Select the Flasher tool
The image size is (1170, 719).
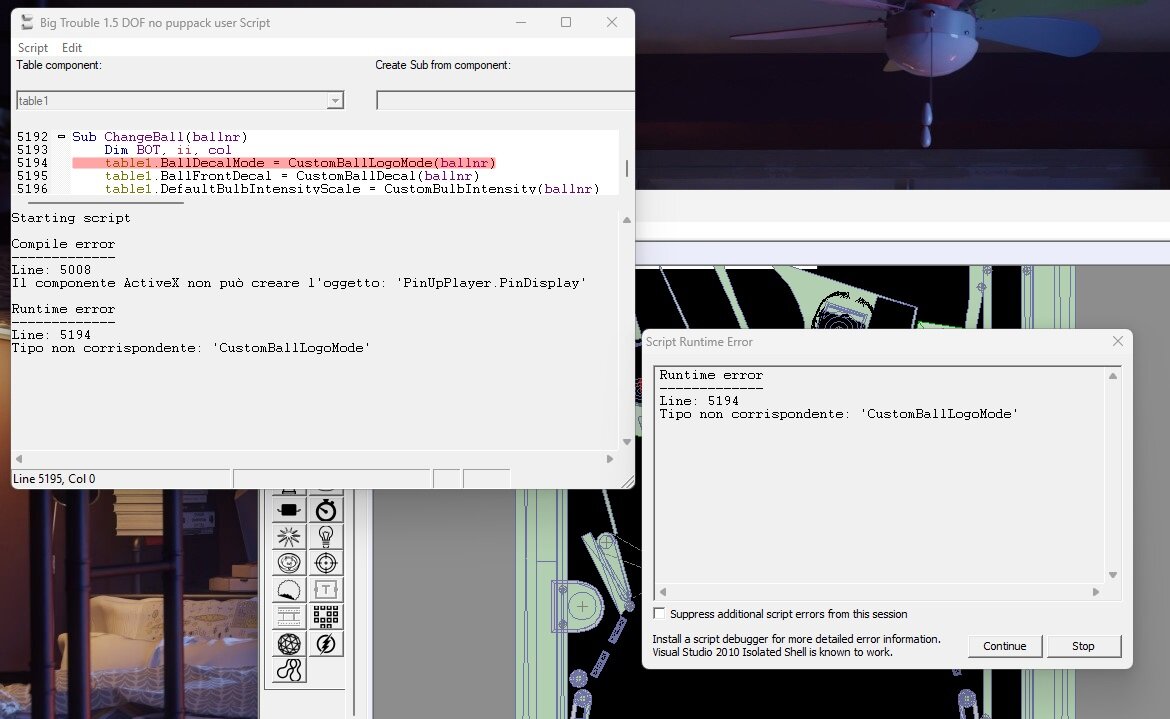pyautogui.click(x=326, y=643)
